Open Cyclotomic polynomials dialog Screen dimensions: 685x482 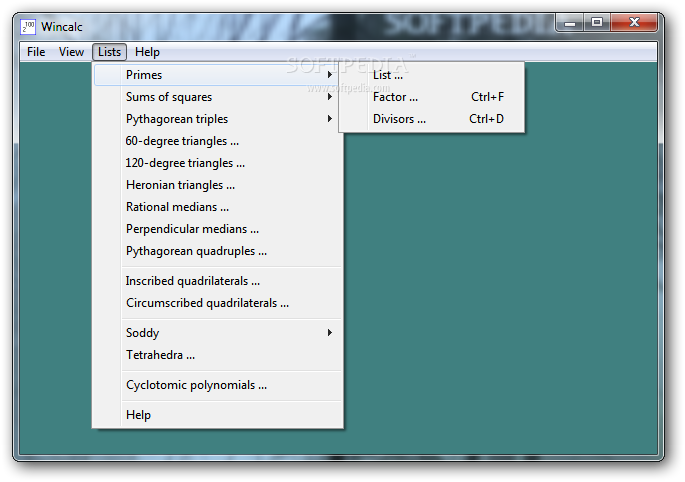click(x=217, y=385)
